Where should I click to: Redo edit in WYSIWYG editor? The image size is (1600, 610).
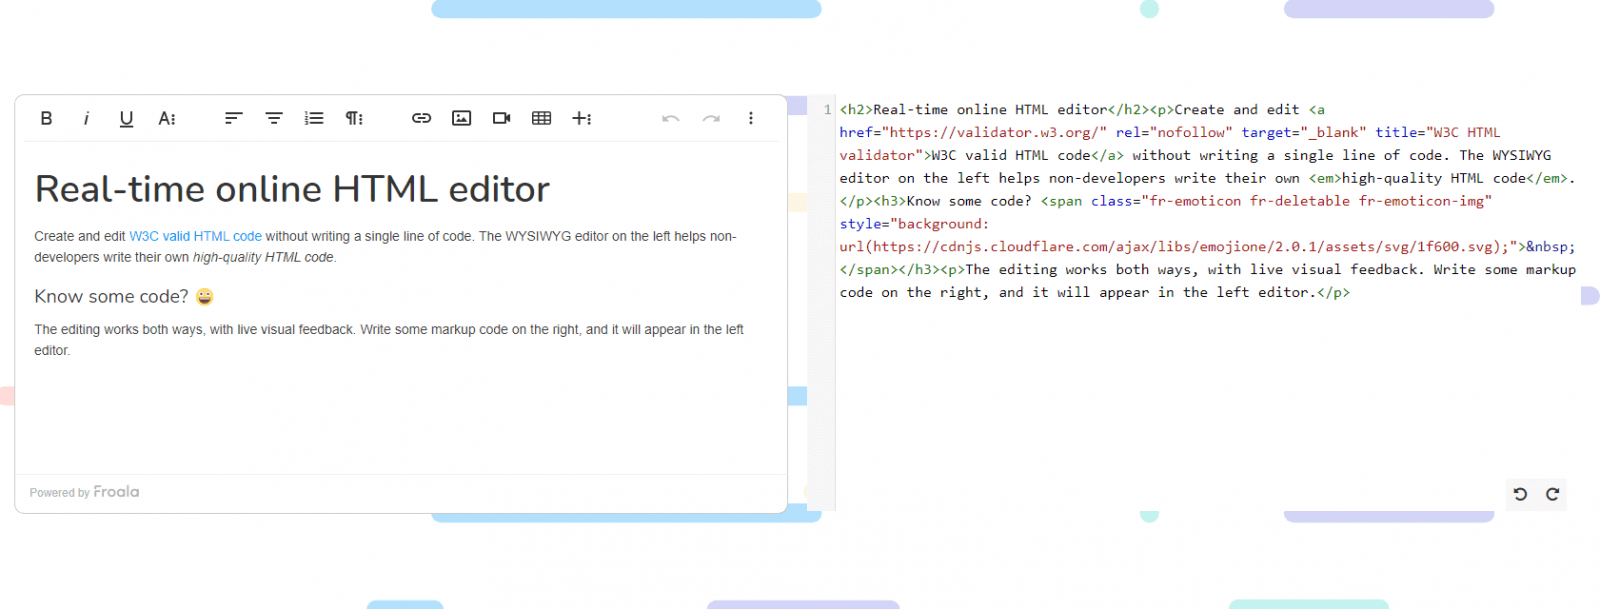pyautogui.click(x=711, y=118)
